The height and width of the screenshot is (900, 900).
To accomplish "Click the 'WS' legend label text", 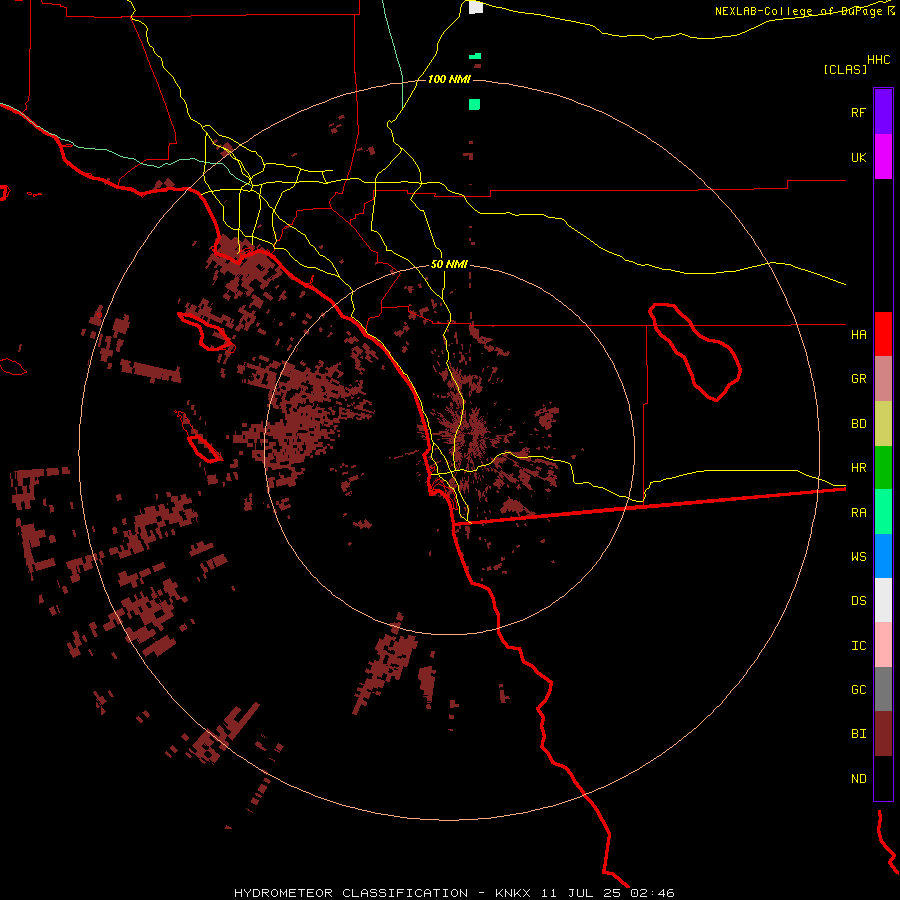I will pyautogui.click(x=858, y=557).
